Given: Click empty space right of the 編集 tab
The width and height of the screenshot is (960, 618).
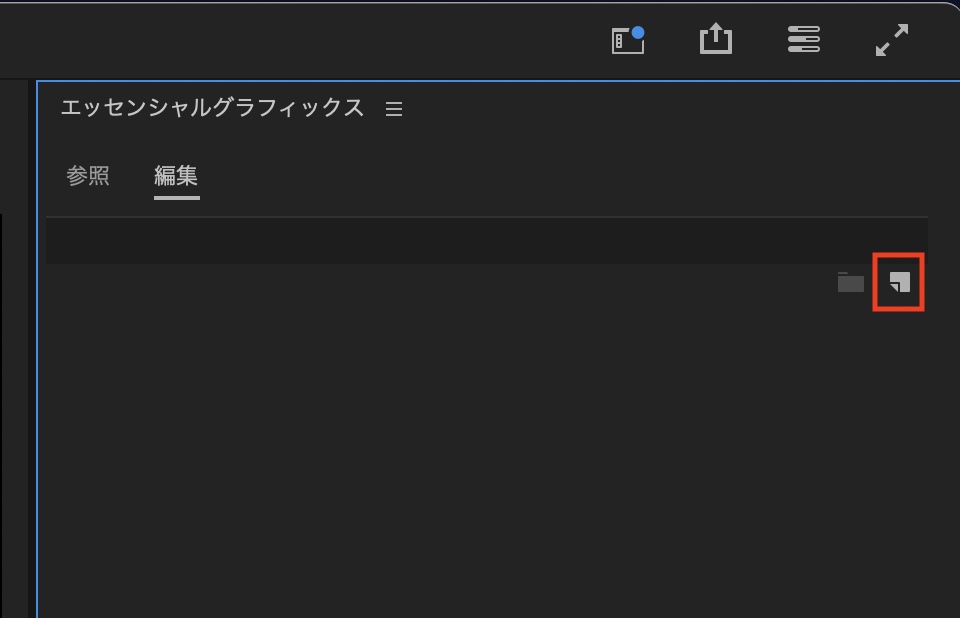Looking at the screenshot, I should (x=500, y=176).
